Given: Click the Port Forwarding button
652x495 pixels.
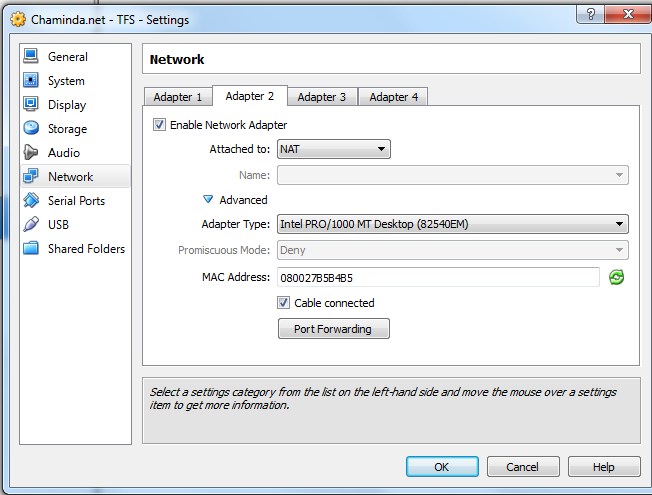Looking at the screenshot, I should point(333,329).
